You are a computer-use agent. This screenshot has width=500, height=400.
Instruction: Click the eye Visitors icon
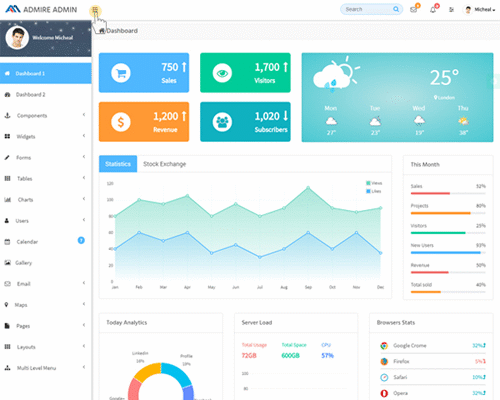pos(222,73)
